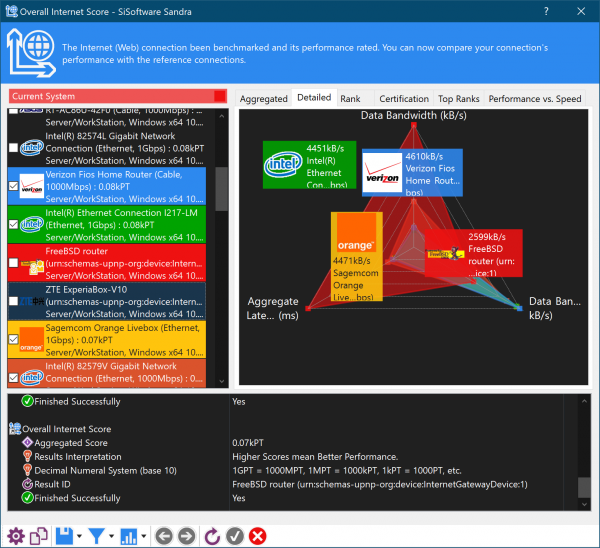Screen dimensions: 600x548
Task: Select the Overall Internet Score tree node
Action: click(x=67, y=429)
